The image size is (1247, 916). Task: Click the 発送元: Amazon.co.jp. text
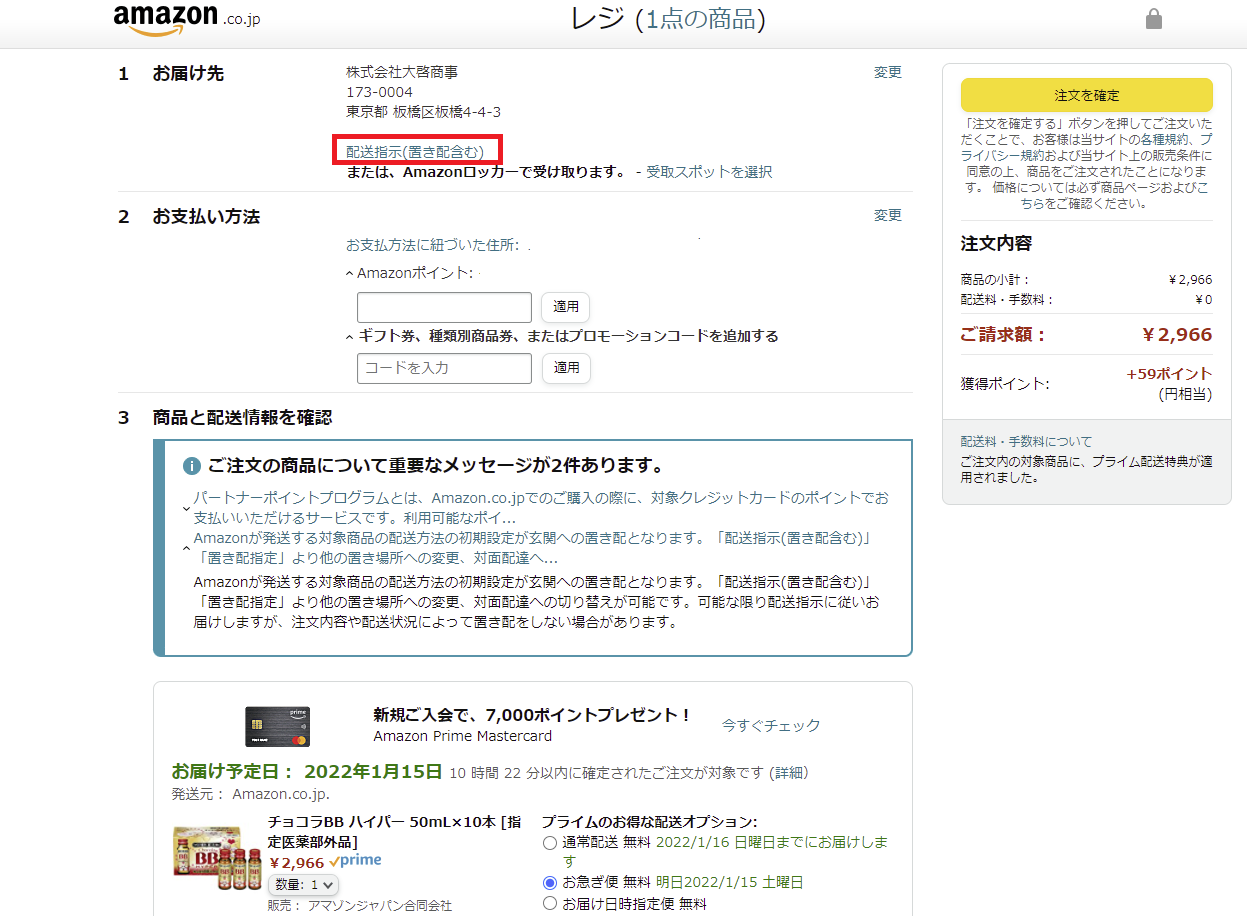tap(251, 794)
